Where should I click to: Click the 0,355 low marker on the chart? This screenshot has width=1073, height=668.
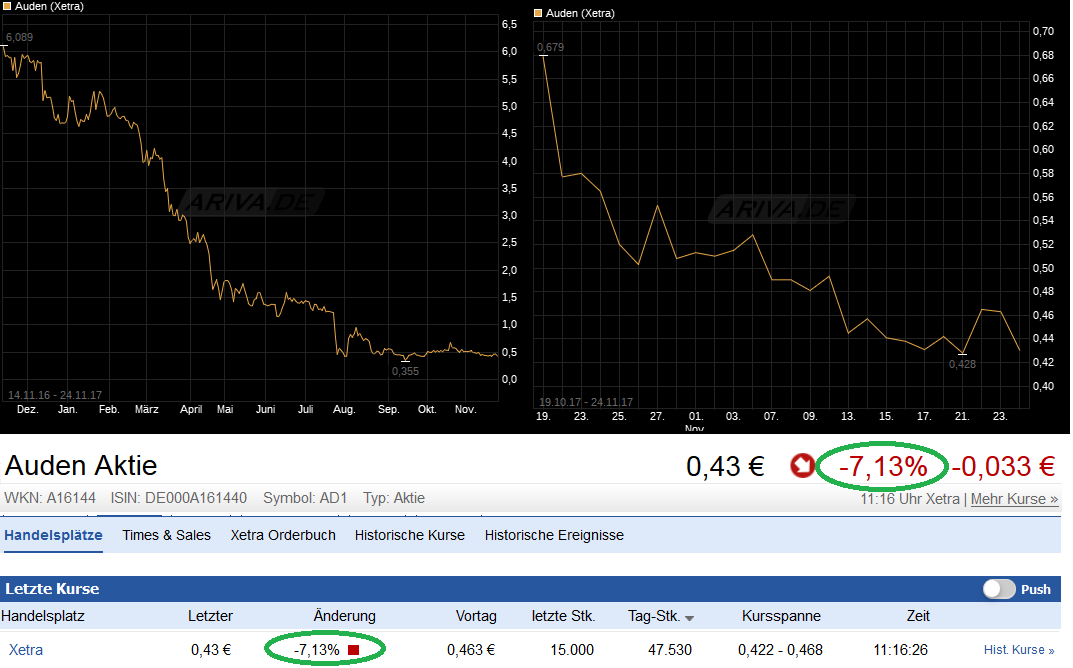[x=405, y=371]
